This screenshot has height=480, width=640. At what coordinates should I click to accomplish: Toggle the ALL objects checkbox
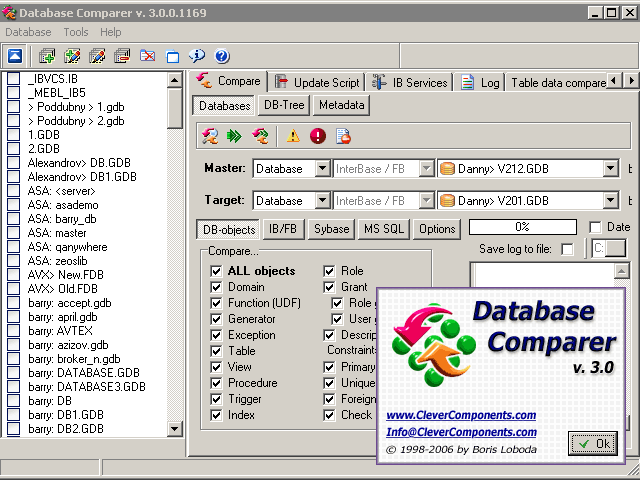216,271
